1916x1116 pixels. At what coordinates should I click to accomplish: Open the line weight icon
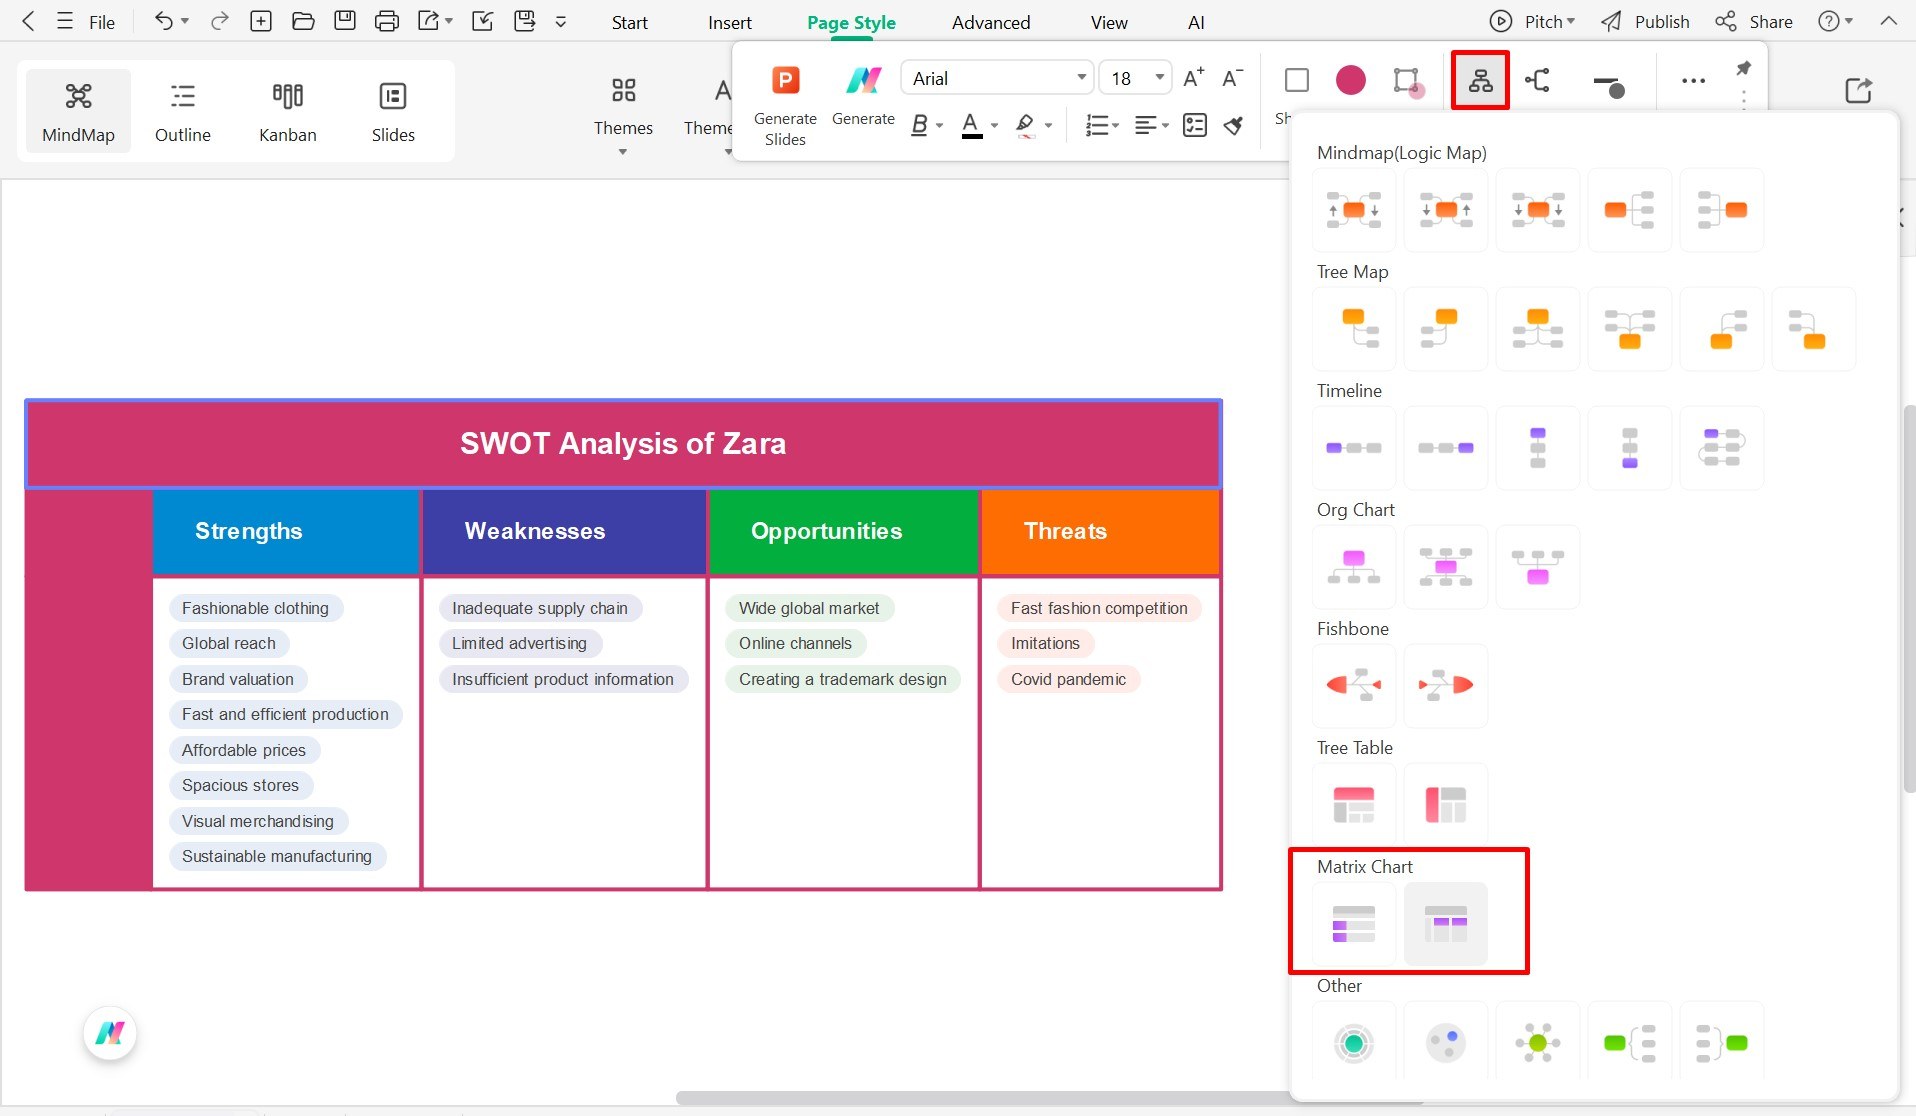[1608, 86]
